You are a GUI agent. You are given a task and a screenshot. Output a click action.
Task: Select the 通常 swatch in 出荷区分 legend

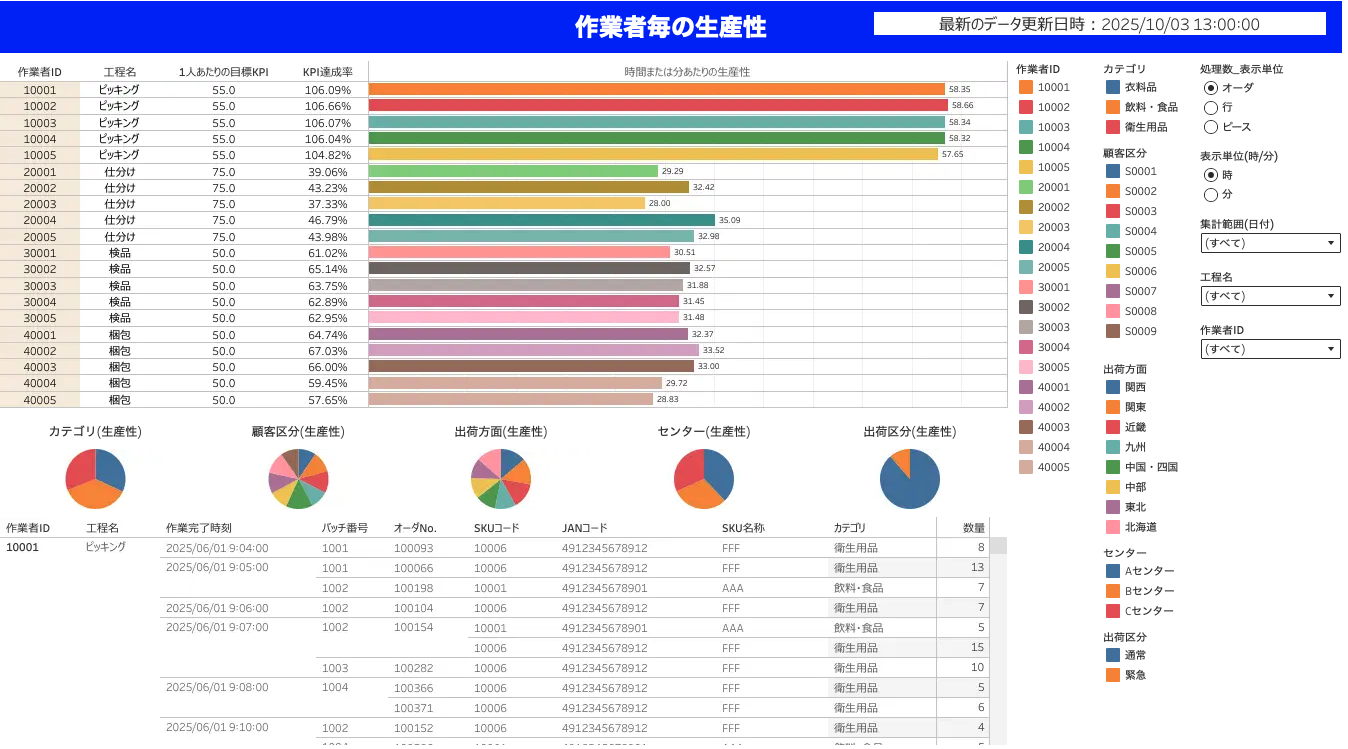pos(1113,655)
